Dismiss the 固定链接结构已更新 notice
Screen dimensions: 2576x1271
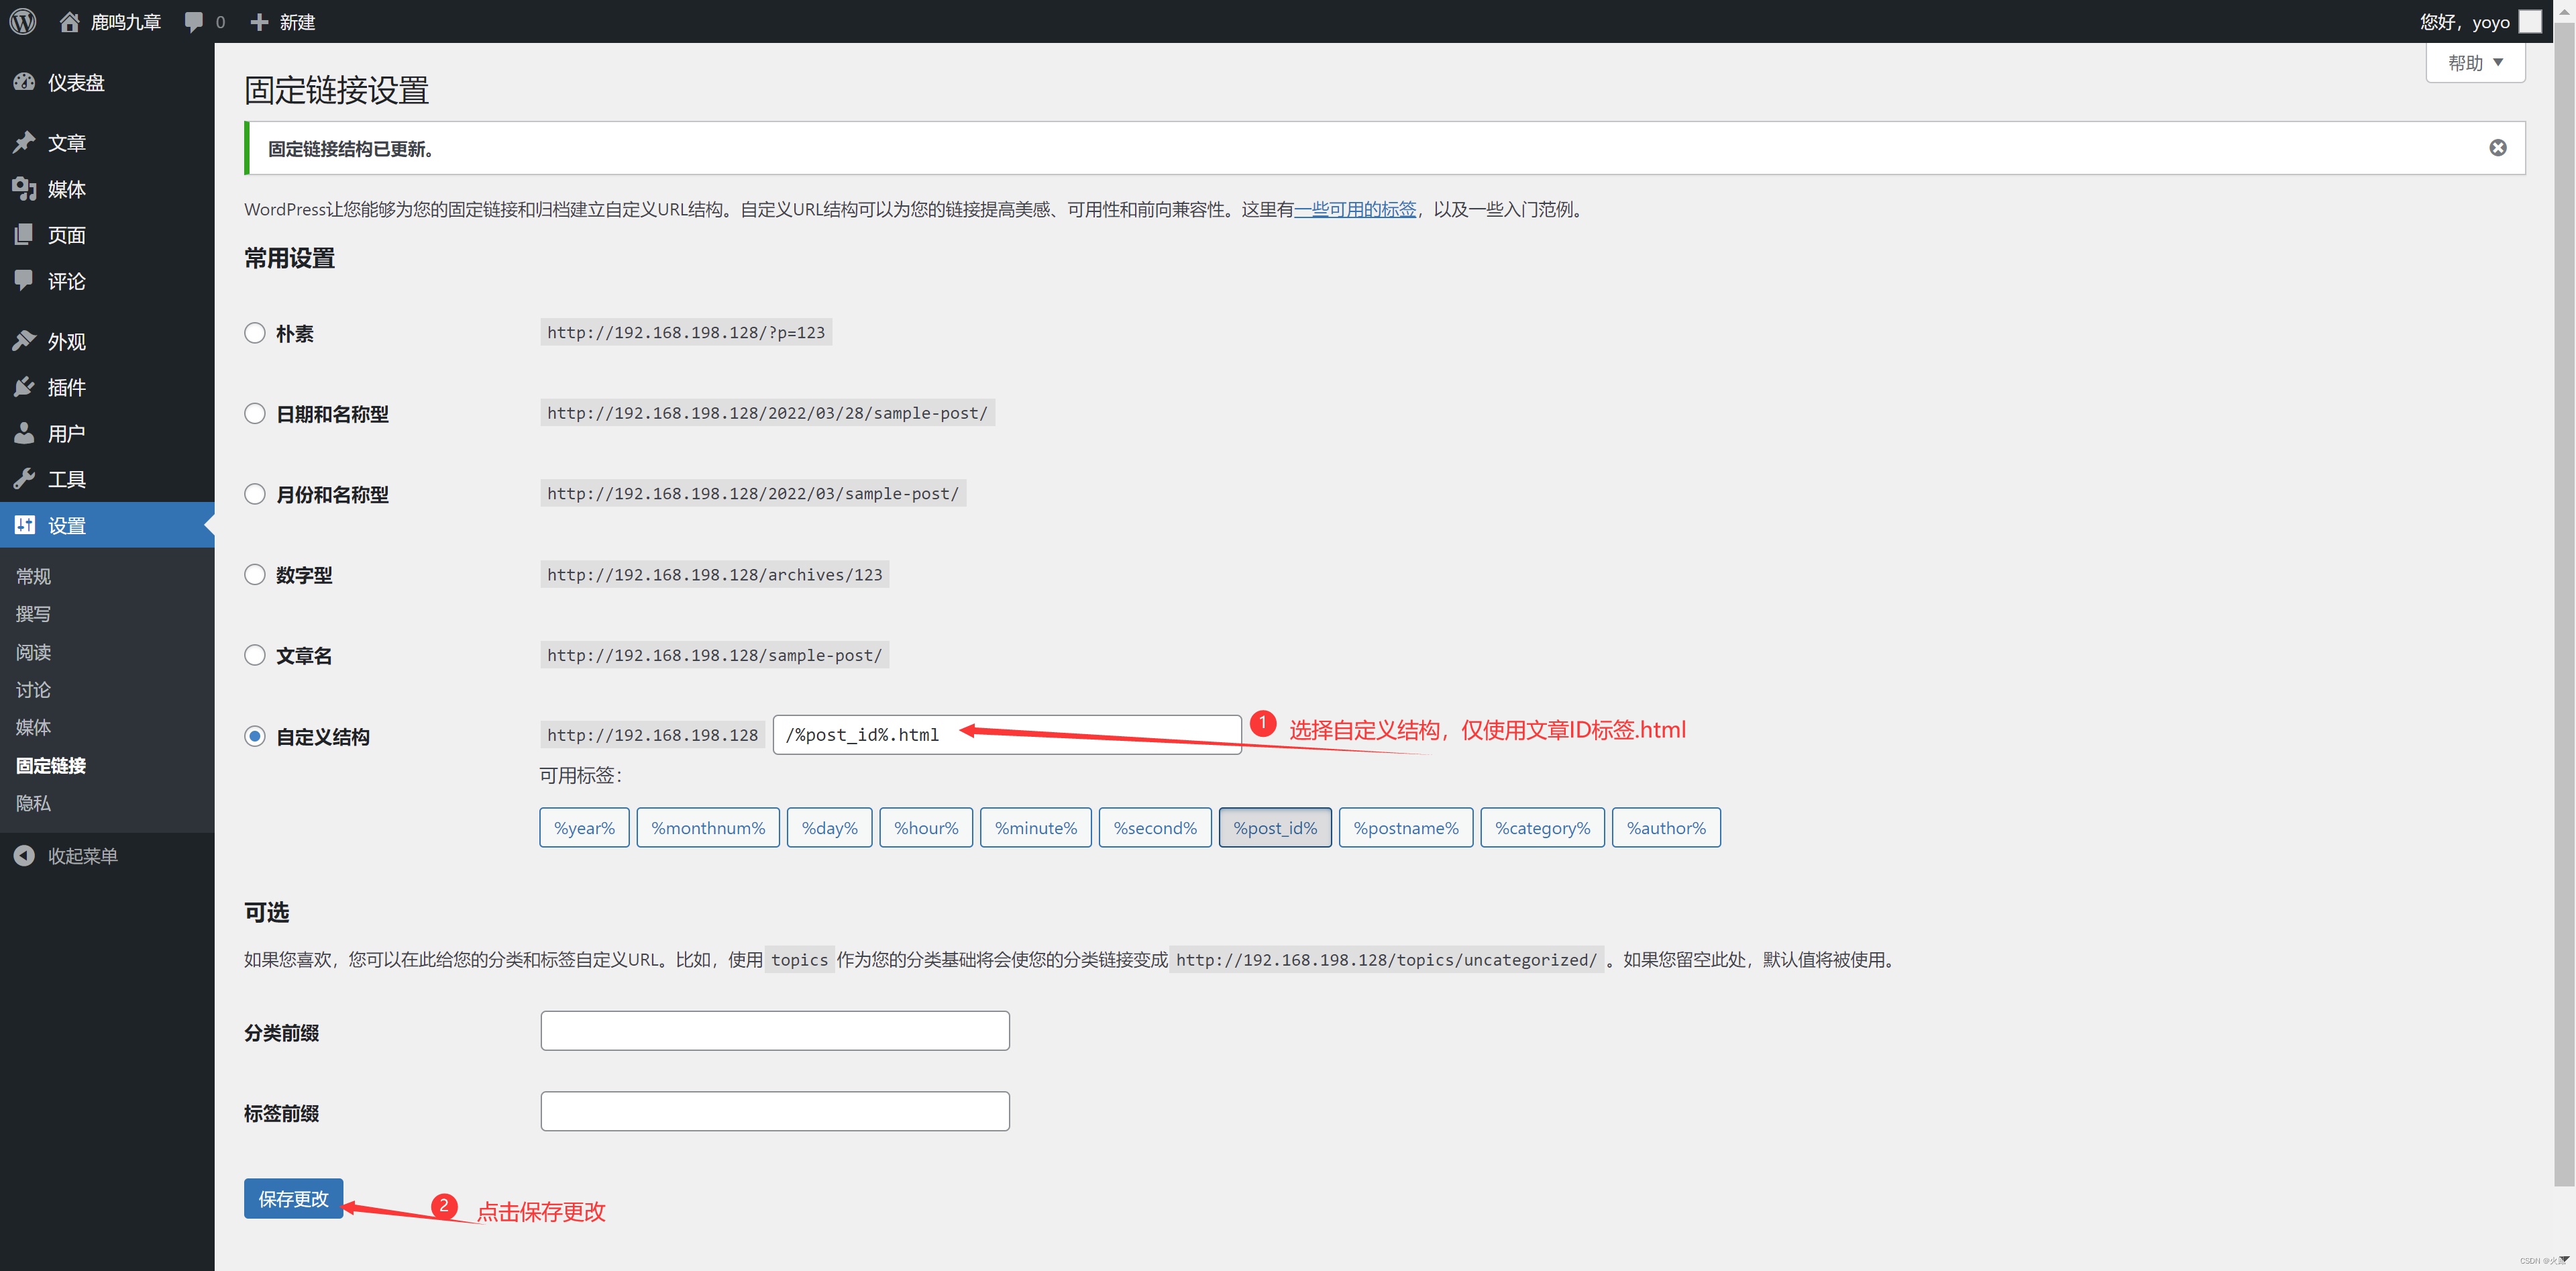point(2497,148)
